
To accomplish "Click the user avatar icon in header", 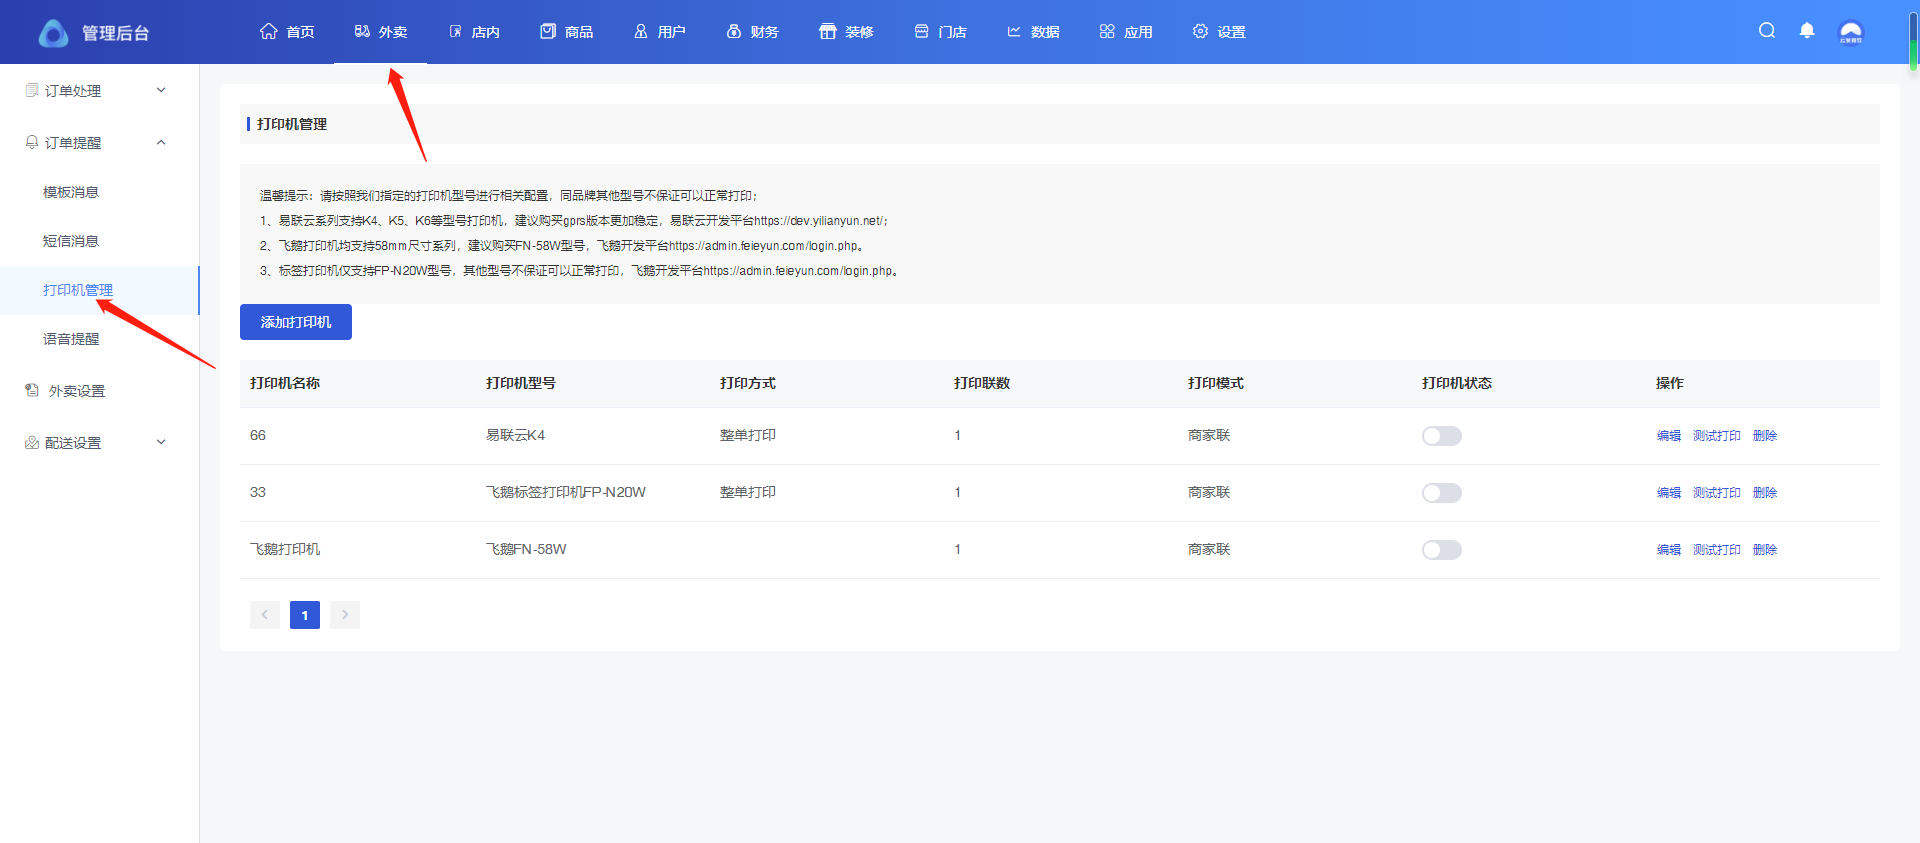I will [x=1851, y=32].
